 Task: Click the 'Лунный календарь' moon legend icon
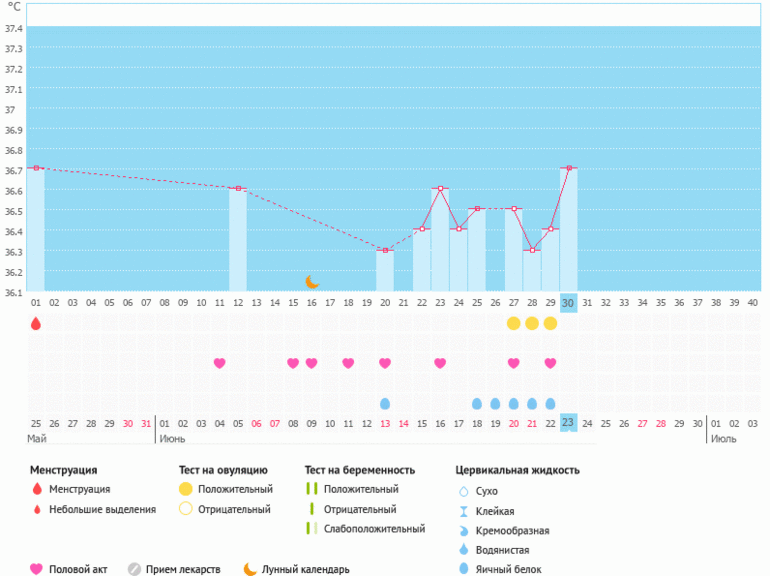250,569
